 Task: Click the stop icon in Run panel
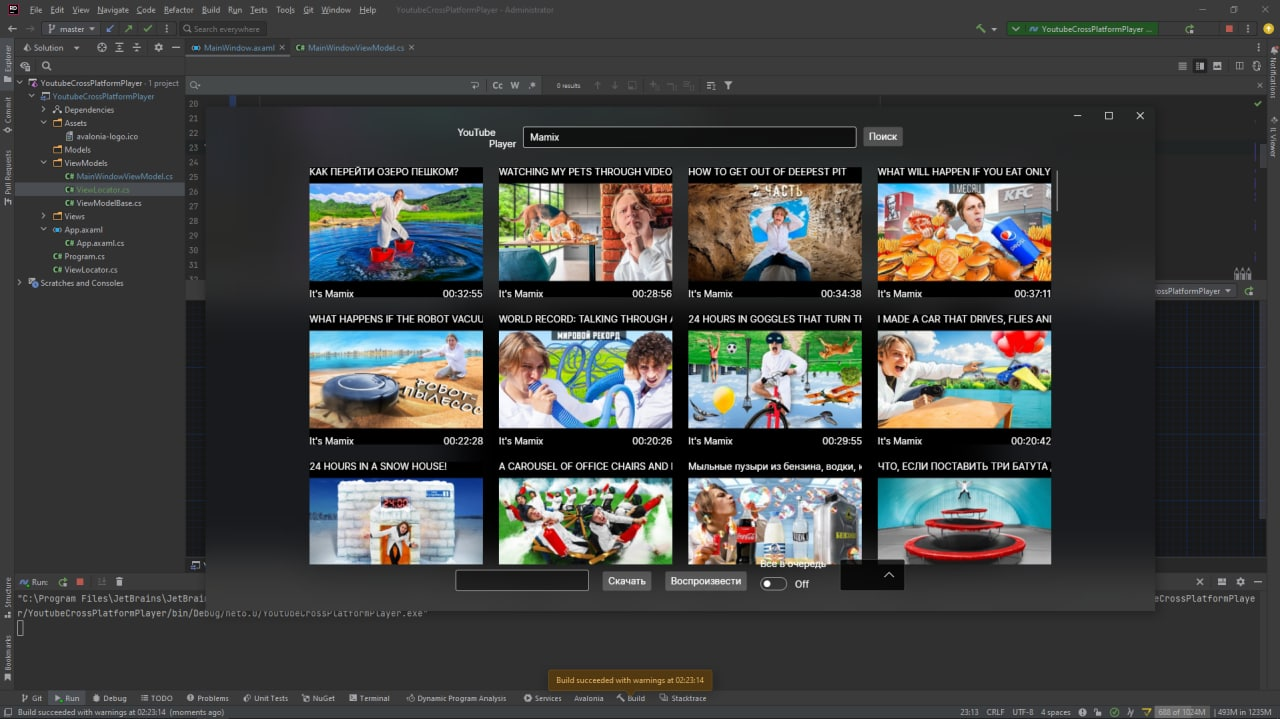point(80,582)
